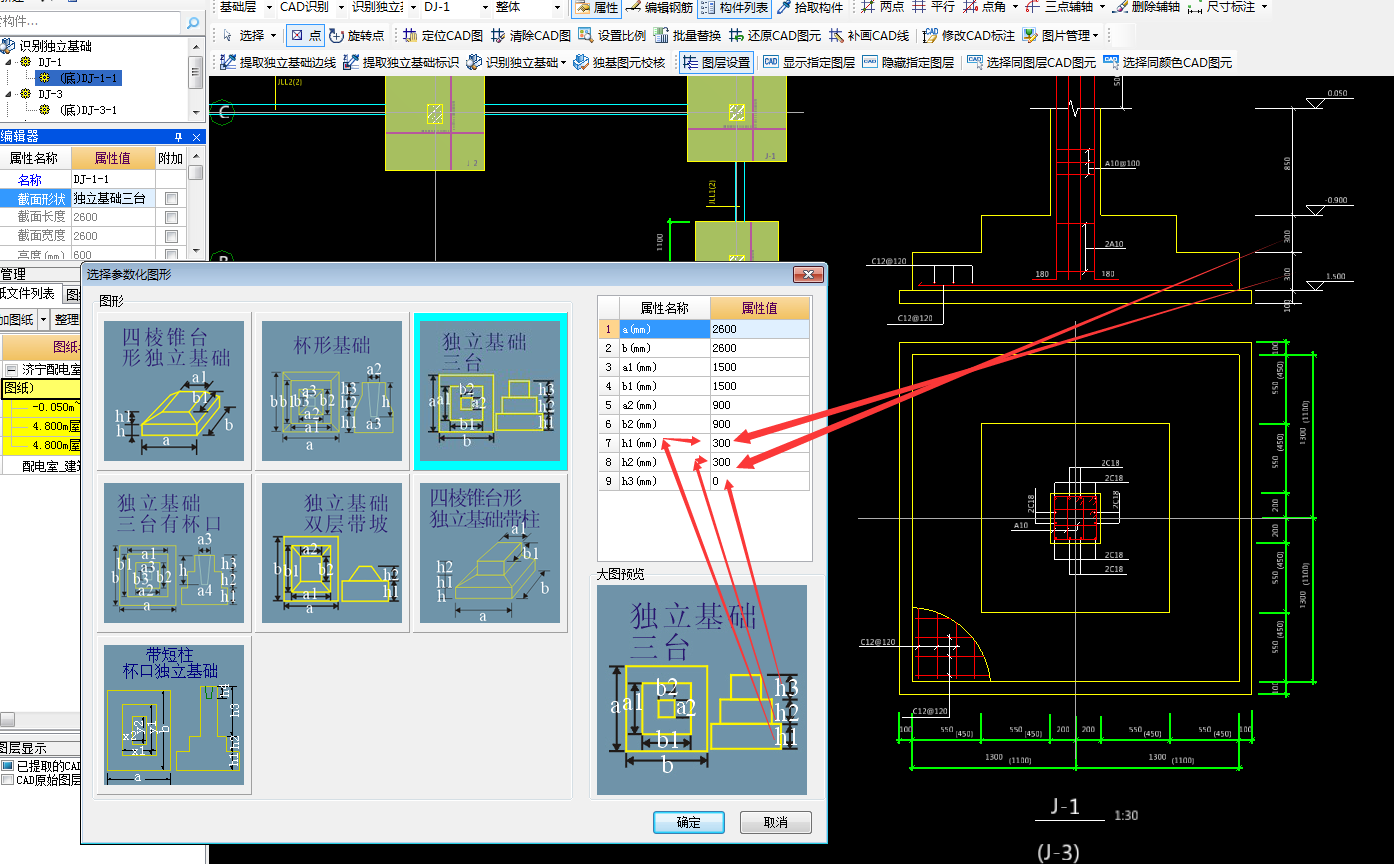Edit the a(mm) value 2600 cell

pos(760,329)
